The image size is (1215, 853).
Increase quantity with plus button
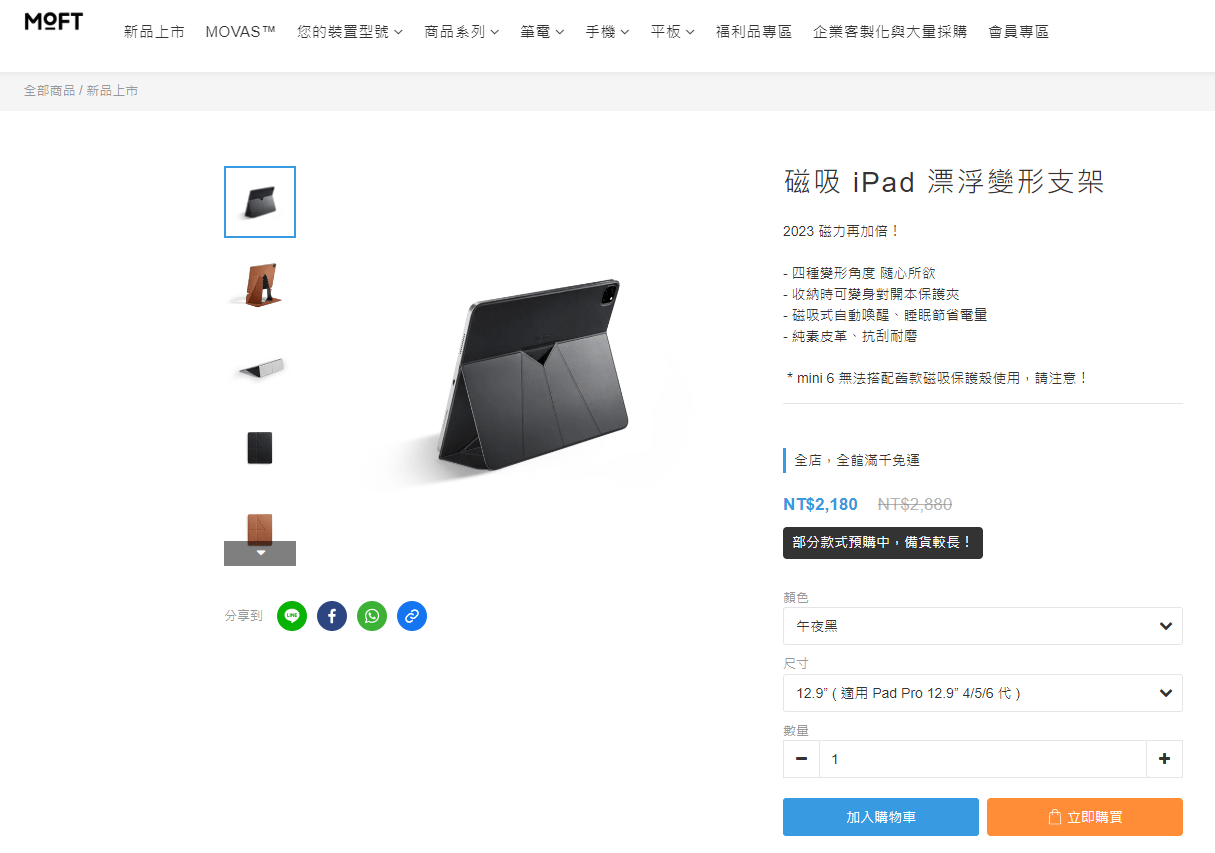tap(1164, 759)
